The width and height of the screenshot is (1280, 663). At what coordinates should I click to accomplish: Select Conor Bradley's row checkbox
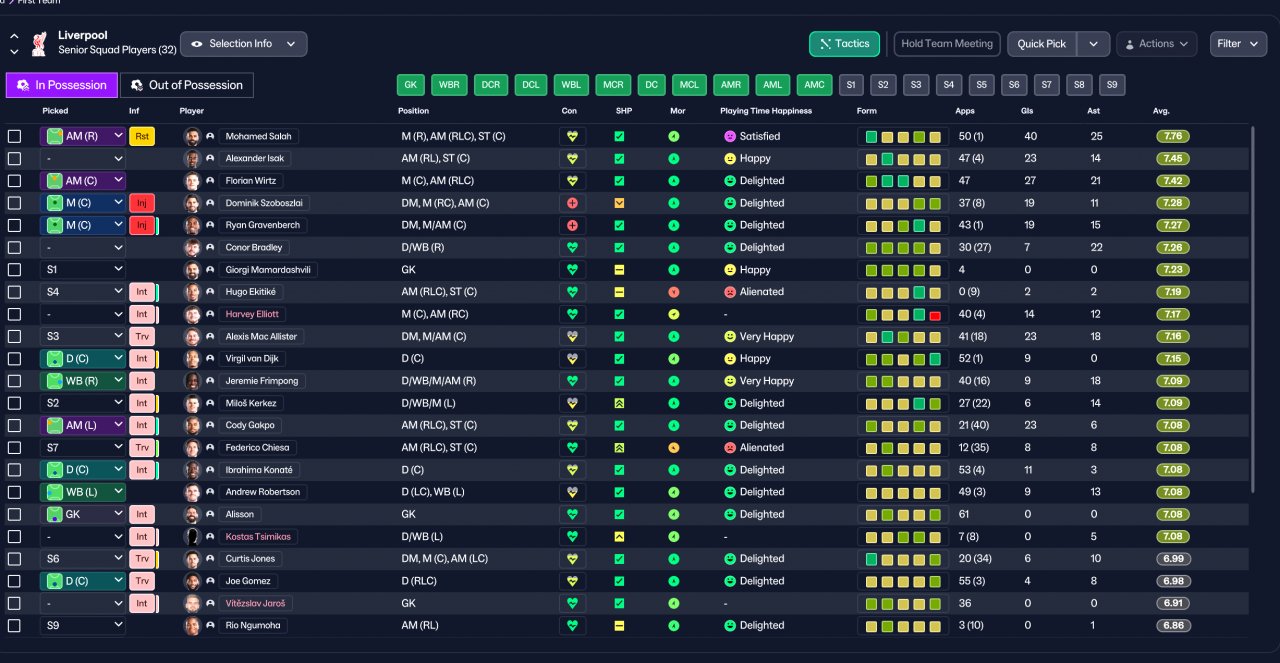pyautogui.click(x=14, y=247)
